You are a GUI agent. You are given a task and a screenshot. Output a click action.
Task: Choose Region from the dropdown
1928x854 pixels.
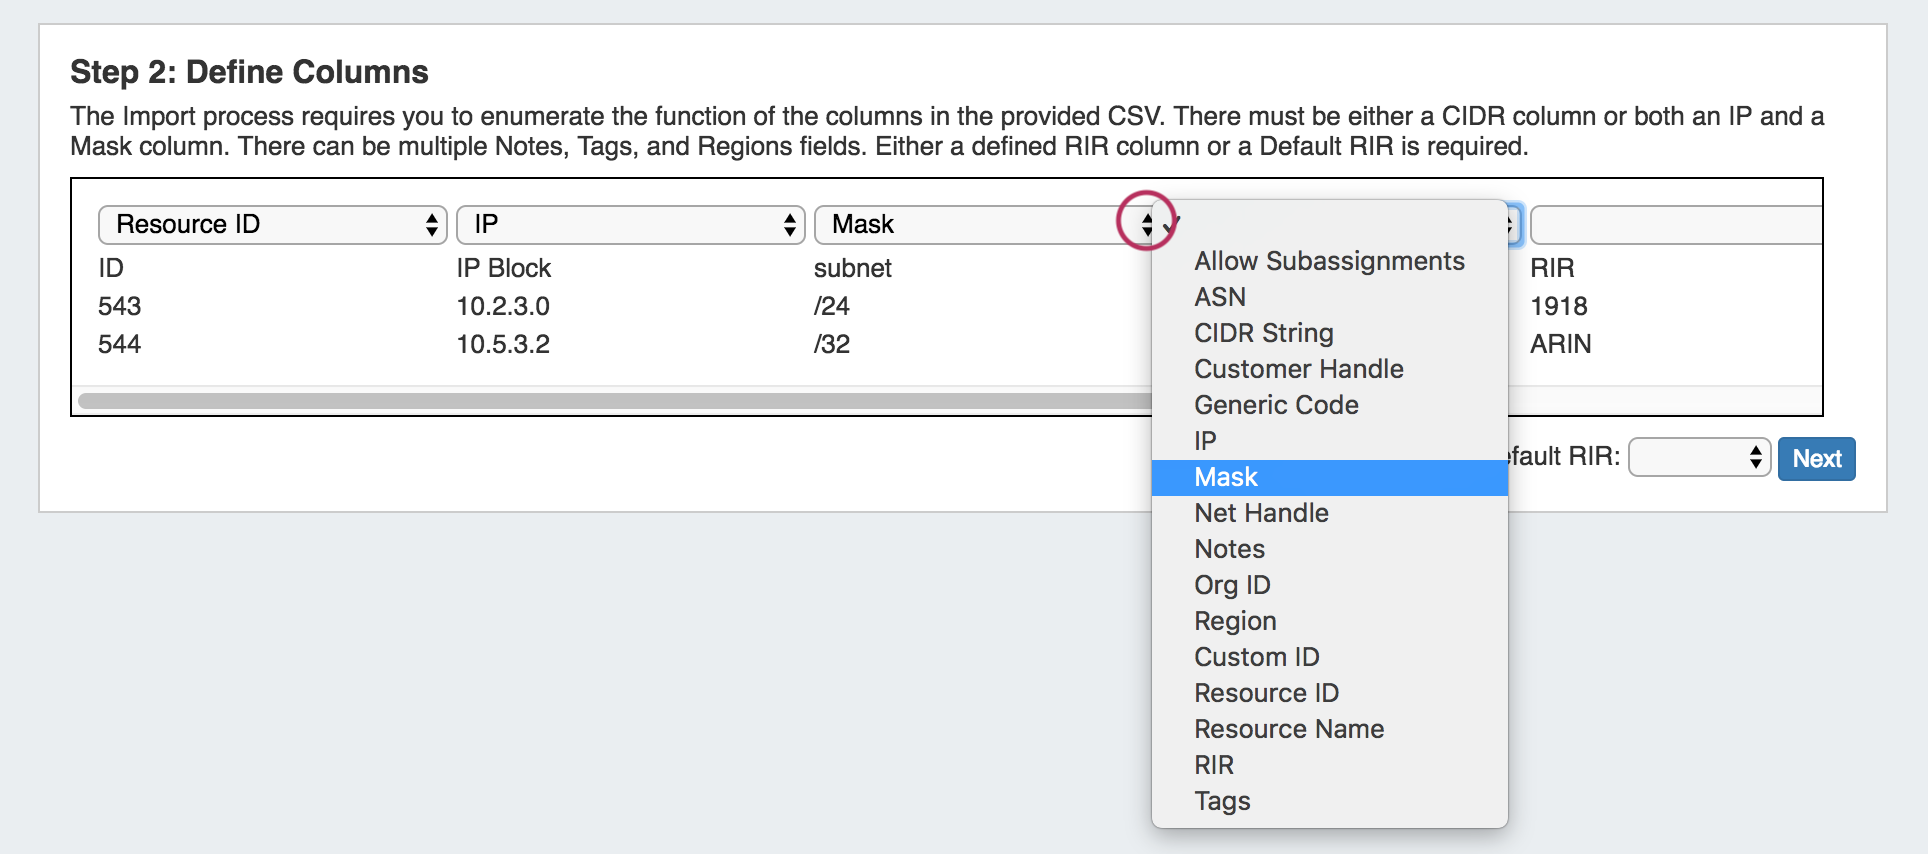pos(1235,621)
